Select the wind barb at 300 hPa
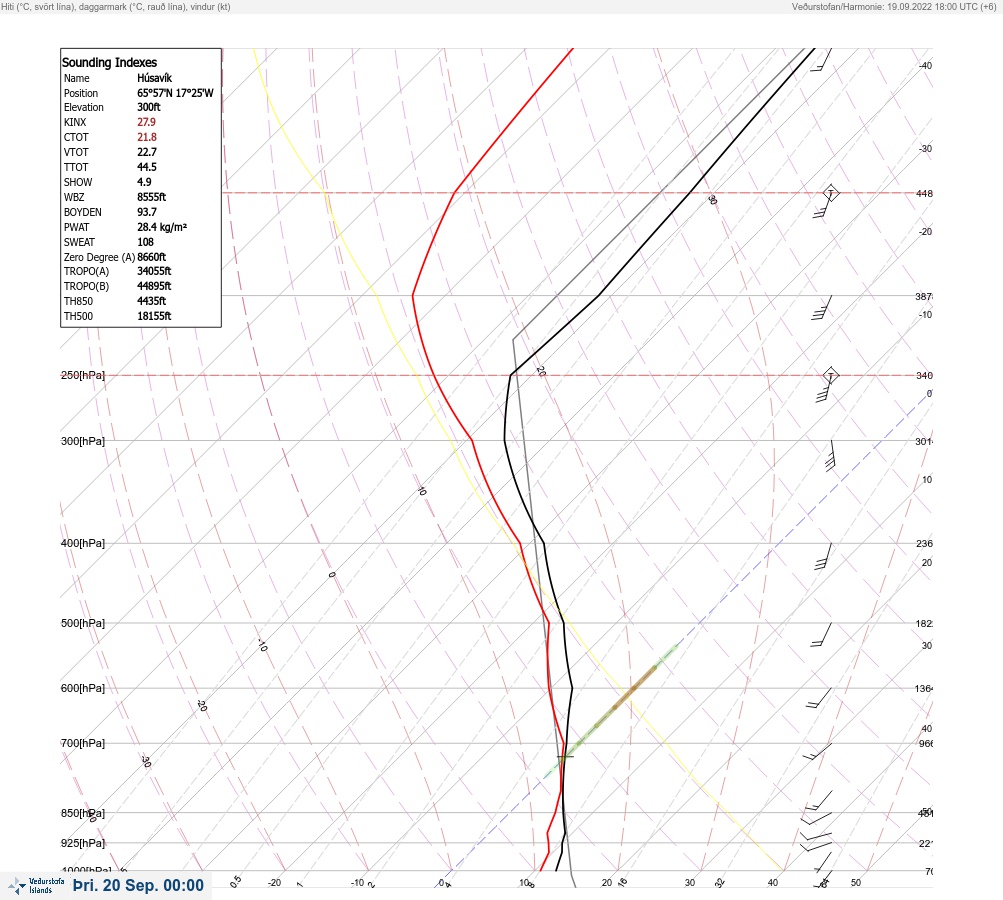1003x900 pixels. pos(831,455)
